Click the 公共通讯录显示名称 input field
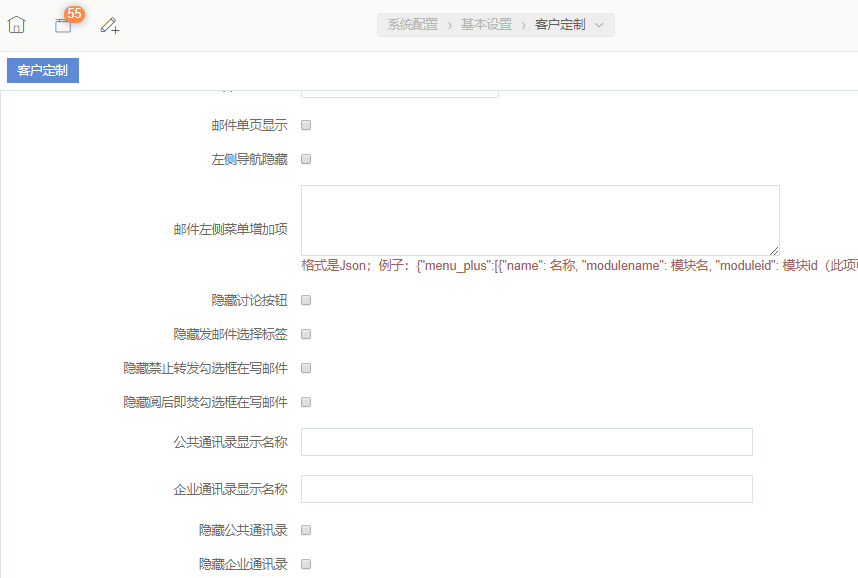The width and height of the screenshot is (858, 578). [526, 442]
